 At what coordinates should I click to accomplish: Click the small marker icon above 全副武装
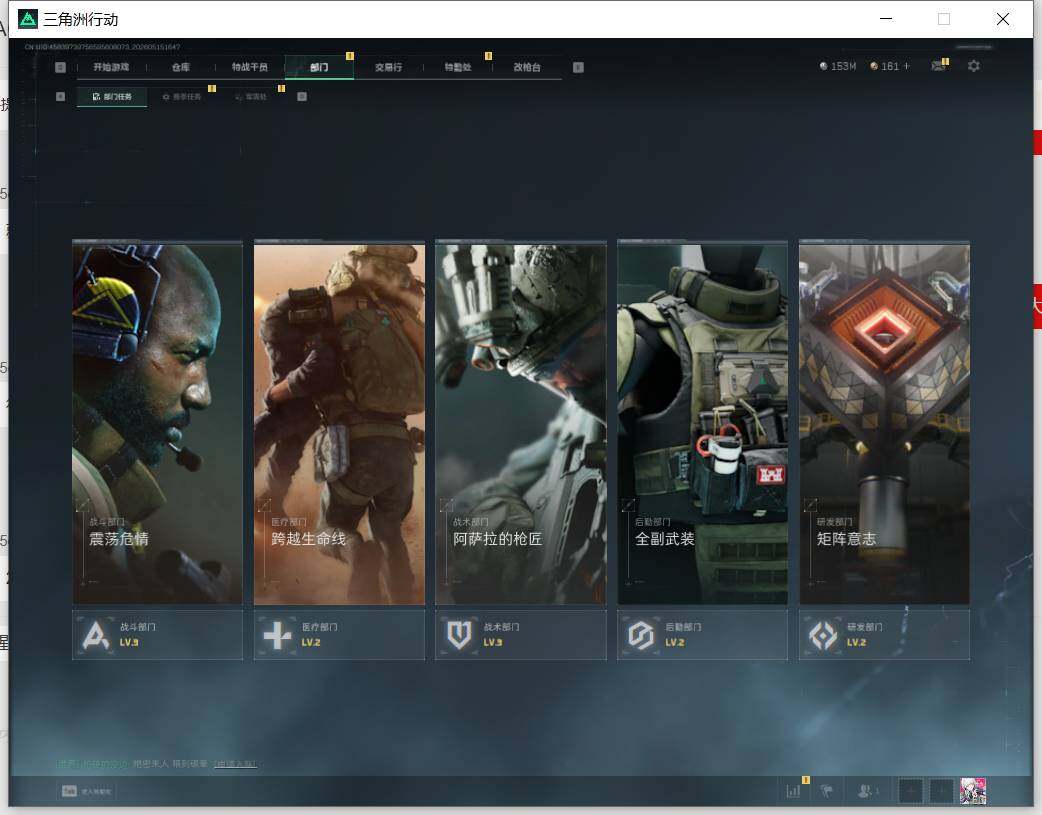pyautogui.click(x=628, y=505)
